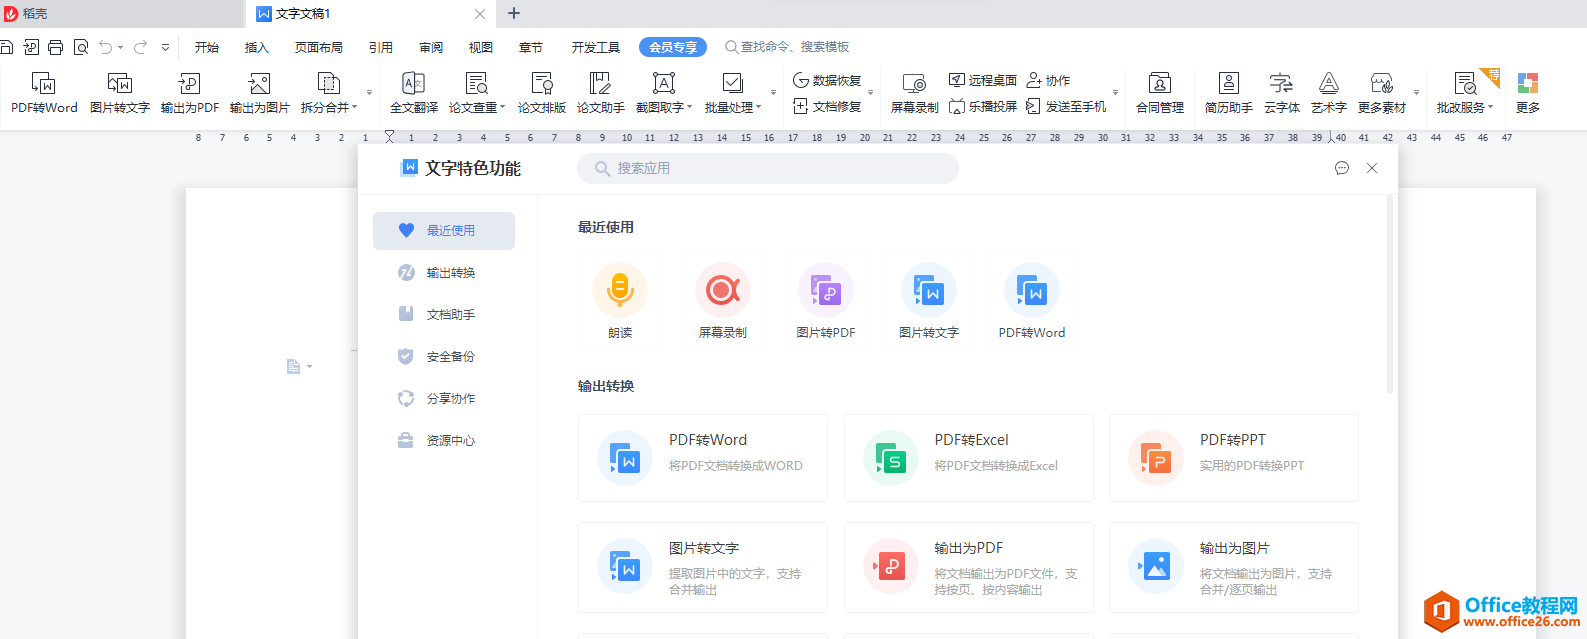The image size is (1587, 639).
Task: Open 页面布局 ribbon tab
Action: (319, 47)
